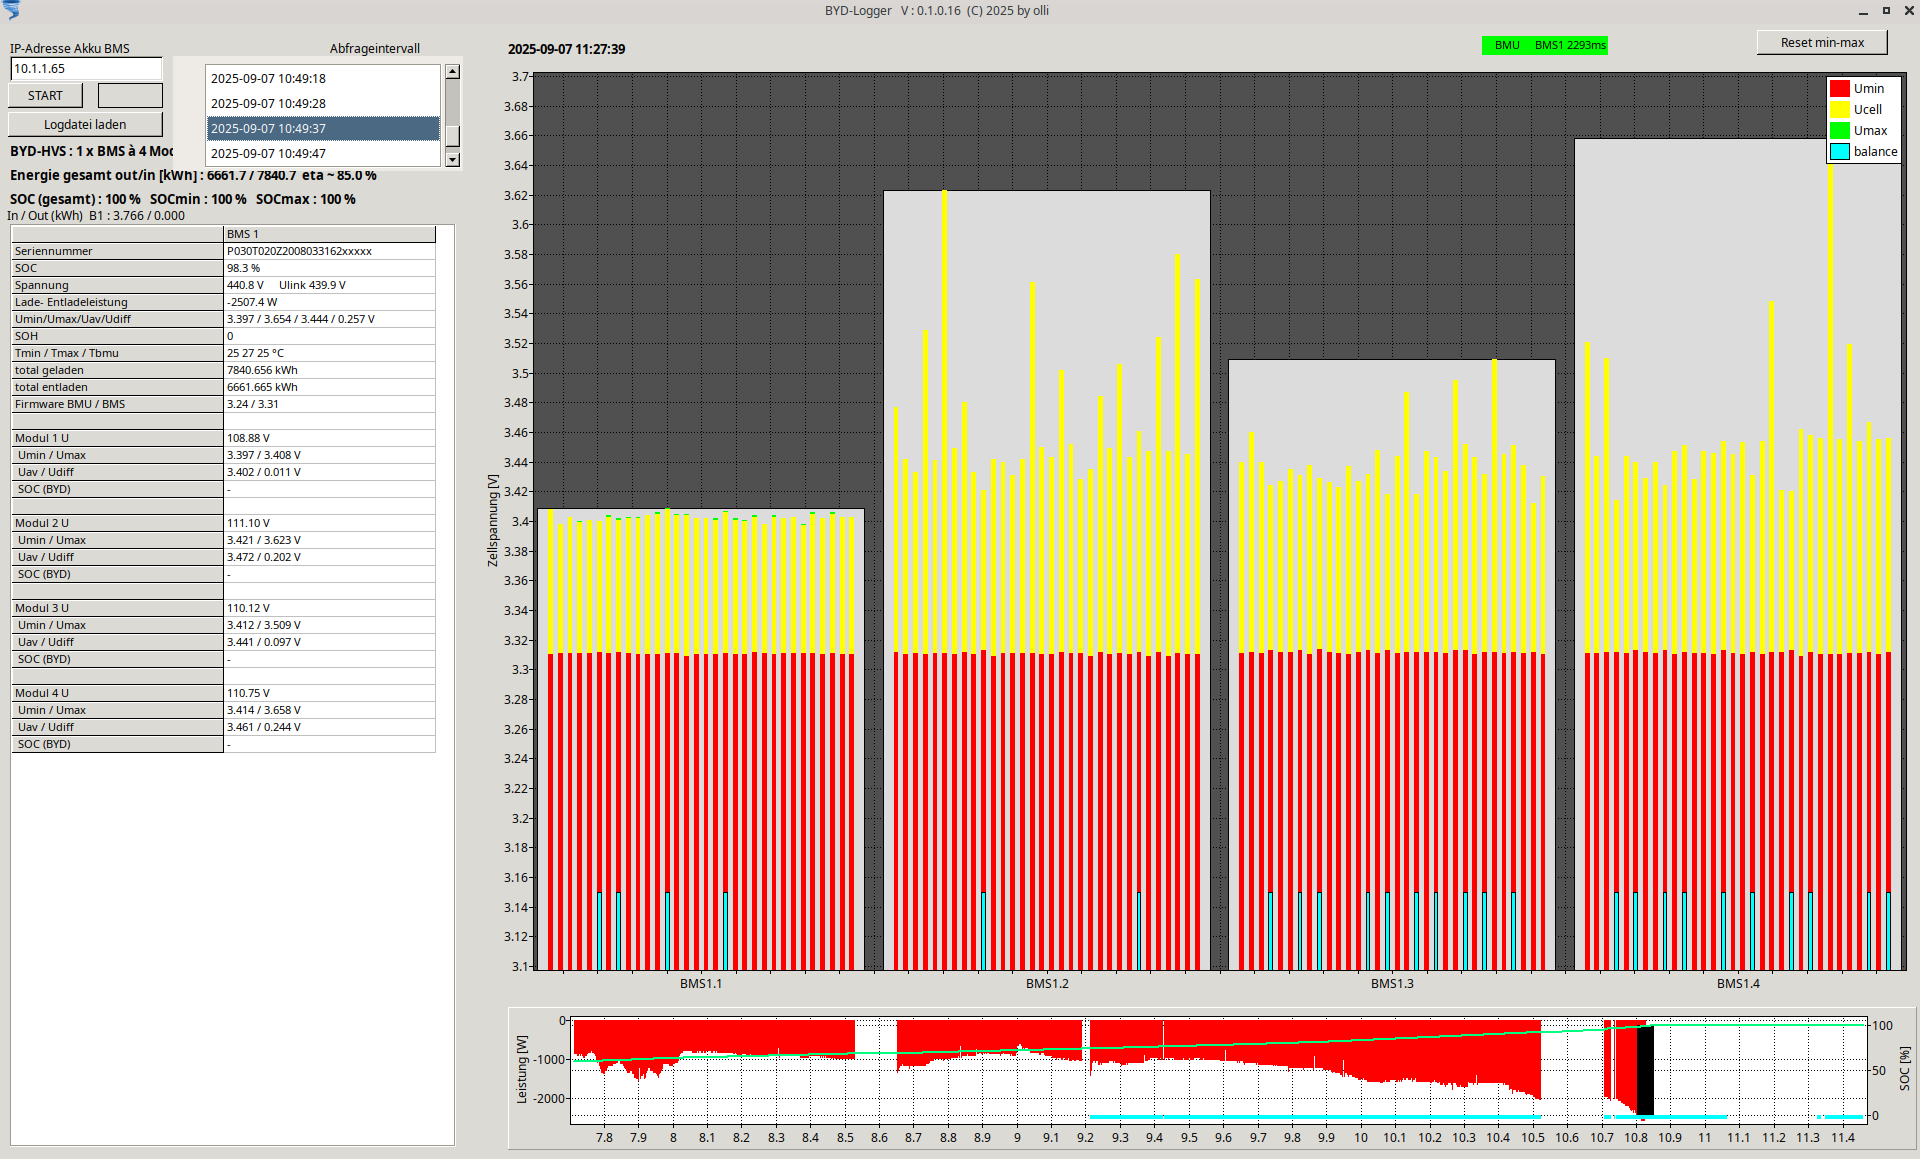This screenshot has height=1159, width=1920.
Task: Click the yellow Ucell legend swatch
Action: pos(1839,109)
